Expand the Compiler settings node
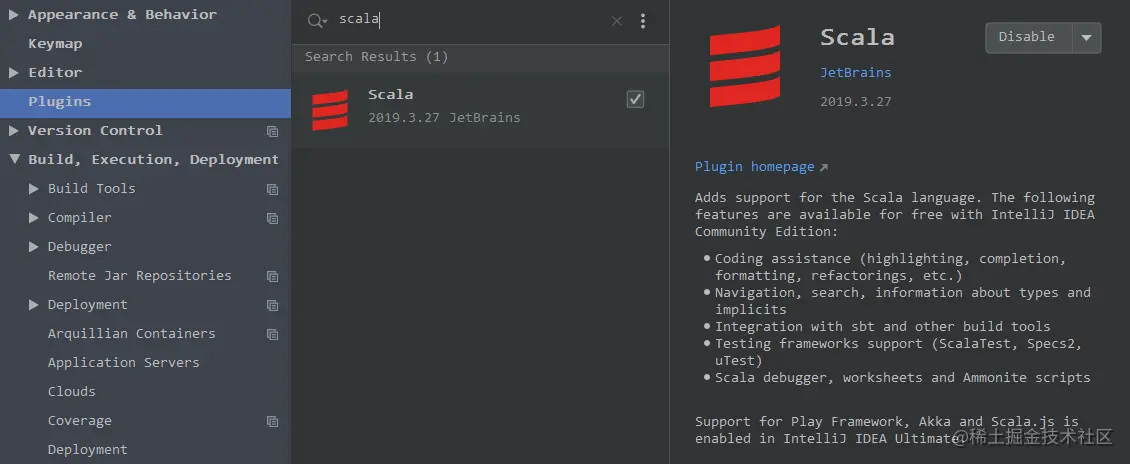 coord(34,218)
